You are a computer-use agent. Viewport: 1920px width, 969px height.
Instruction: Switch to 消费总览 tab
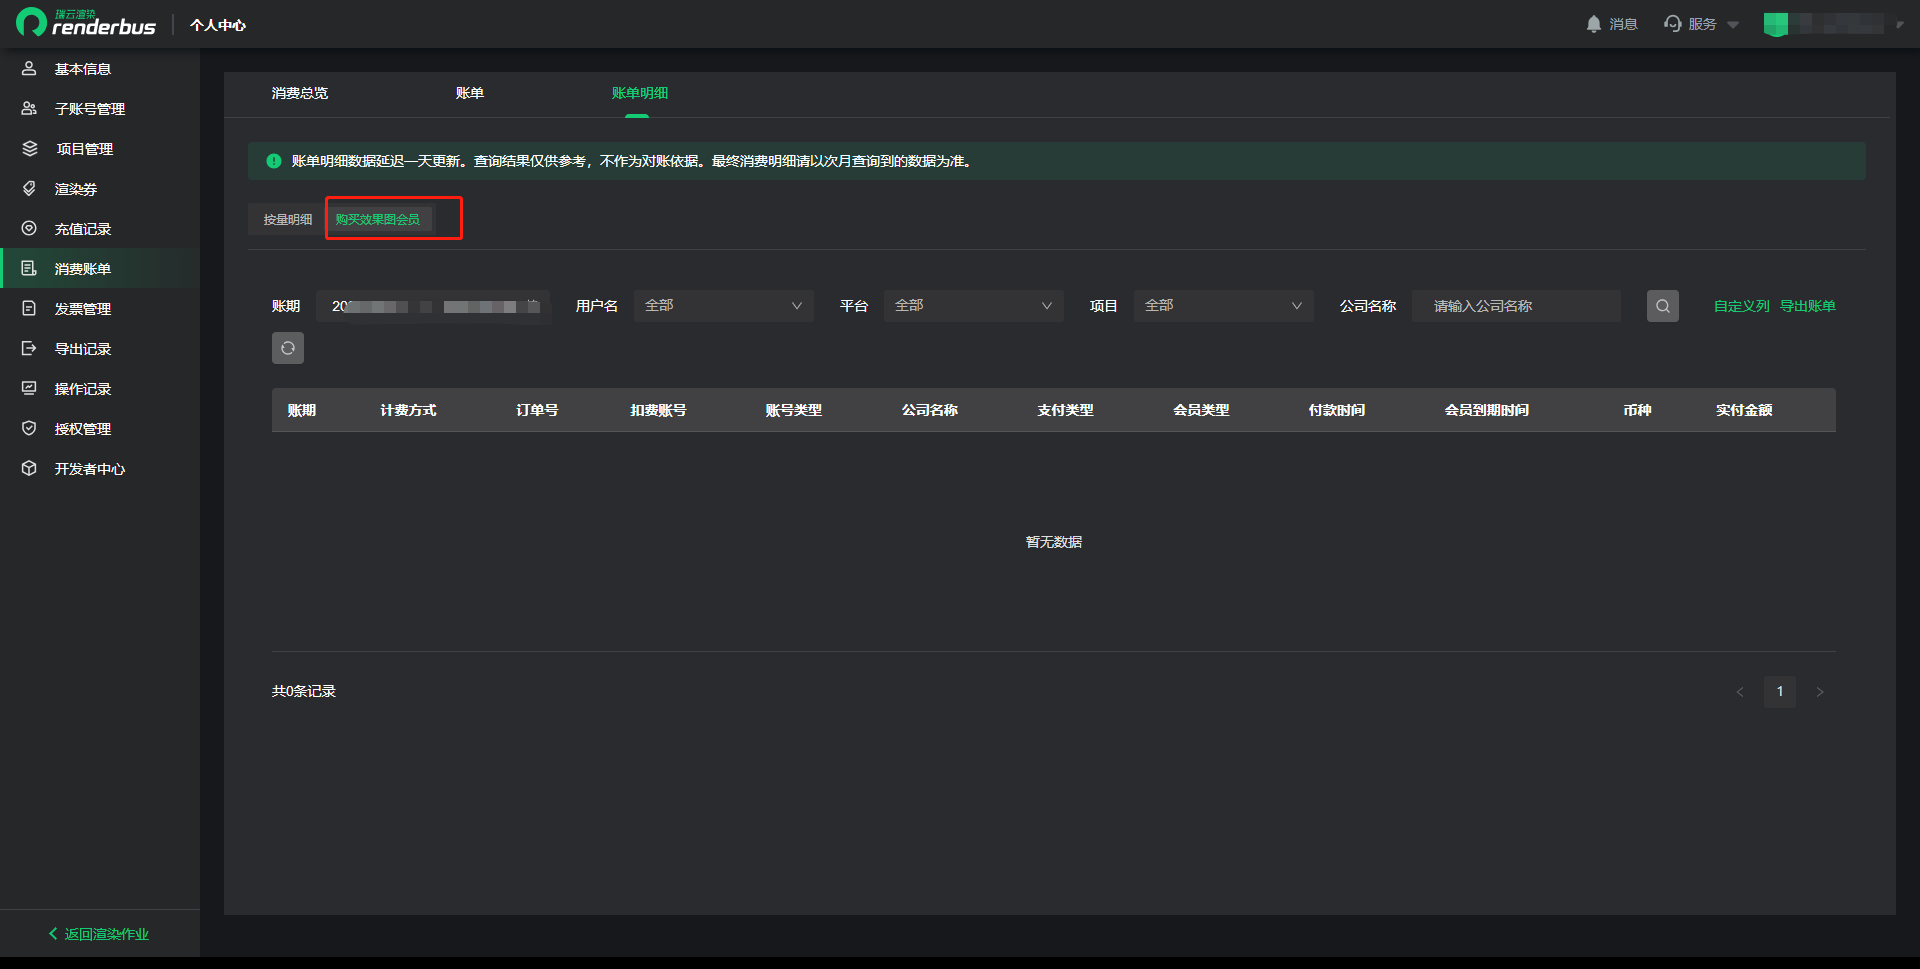300,93
